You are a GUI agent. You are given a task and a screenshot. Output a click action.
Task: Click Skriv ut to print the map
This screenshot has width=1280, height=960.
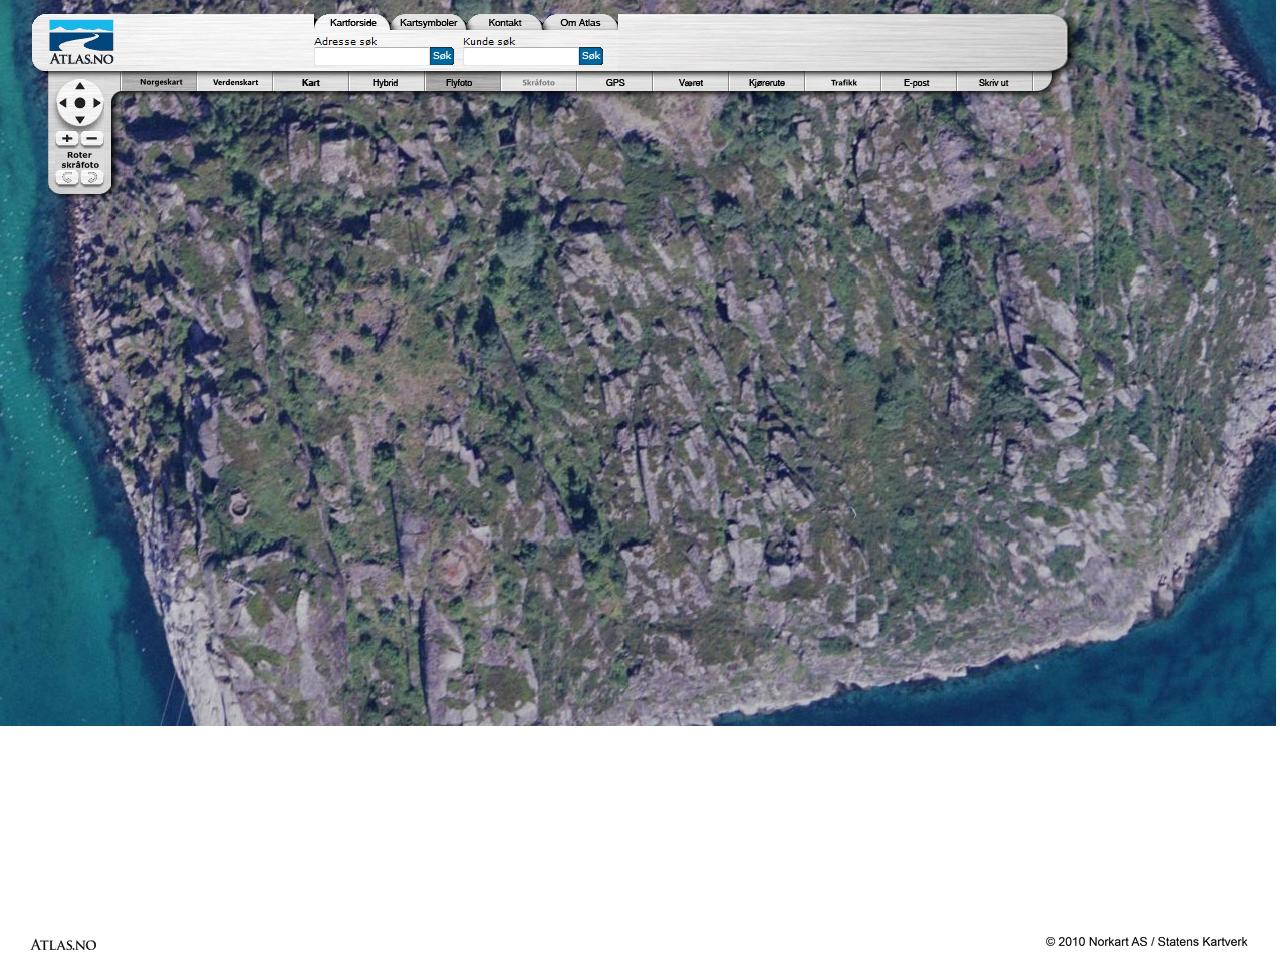993,83
